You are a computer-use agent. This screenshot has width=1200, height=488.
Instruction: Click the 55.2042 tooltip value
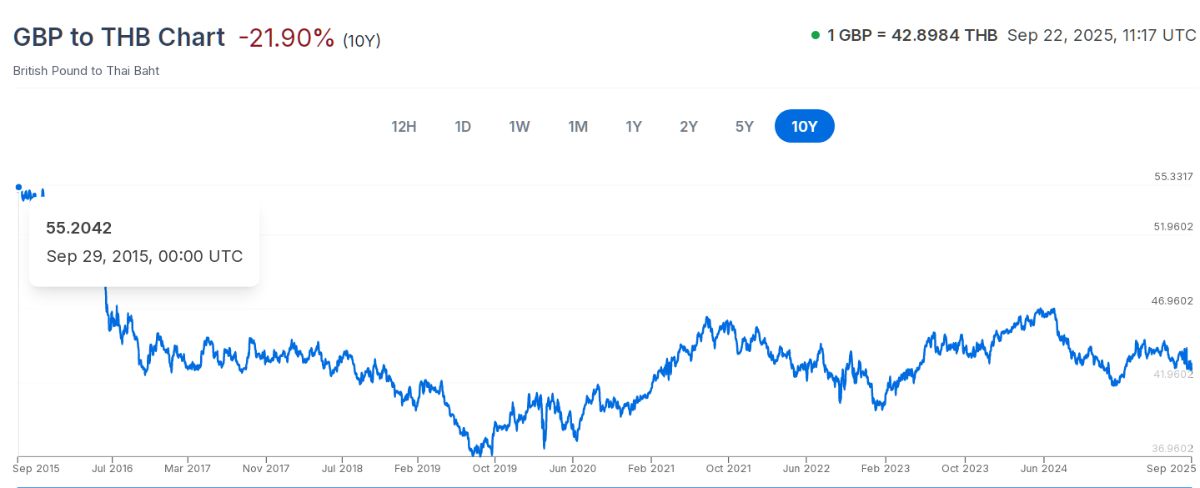[x=79, y=228]
